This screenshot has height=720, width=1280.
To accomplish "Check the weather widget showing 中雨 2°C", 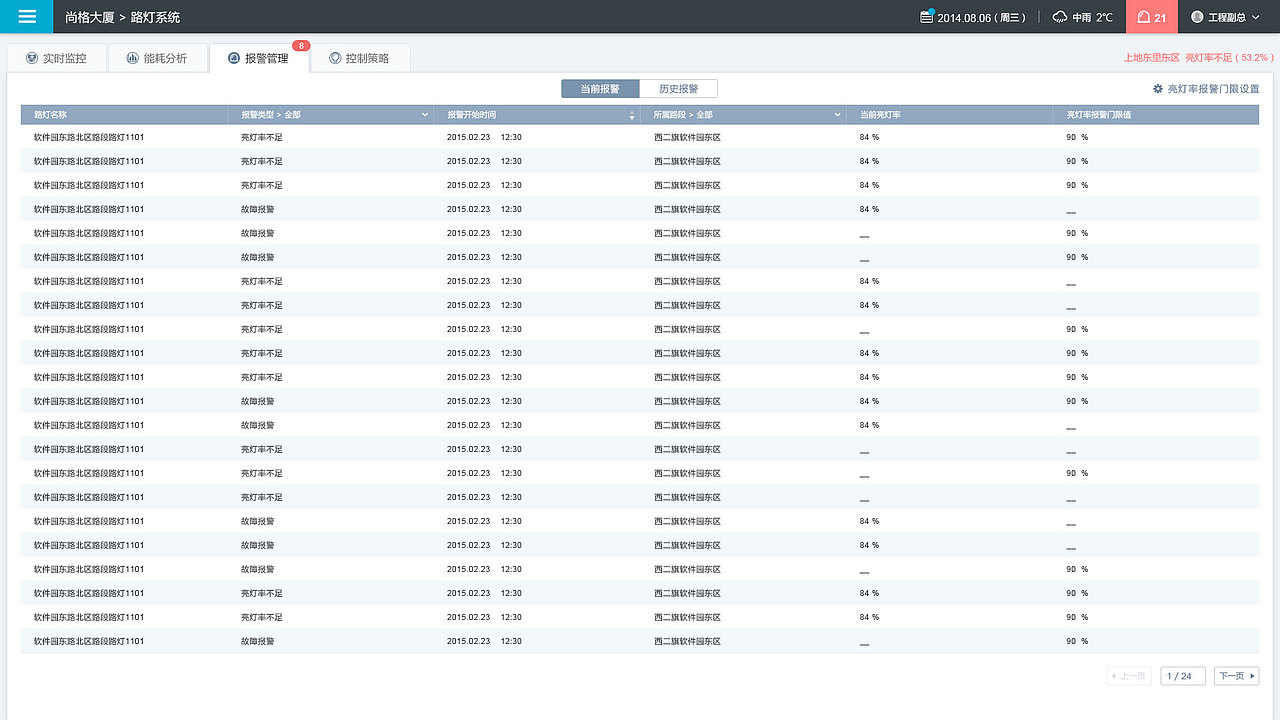I will pos(1083,17).
